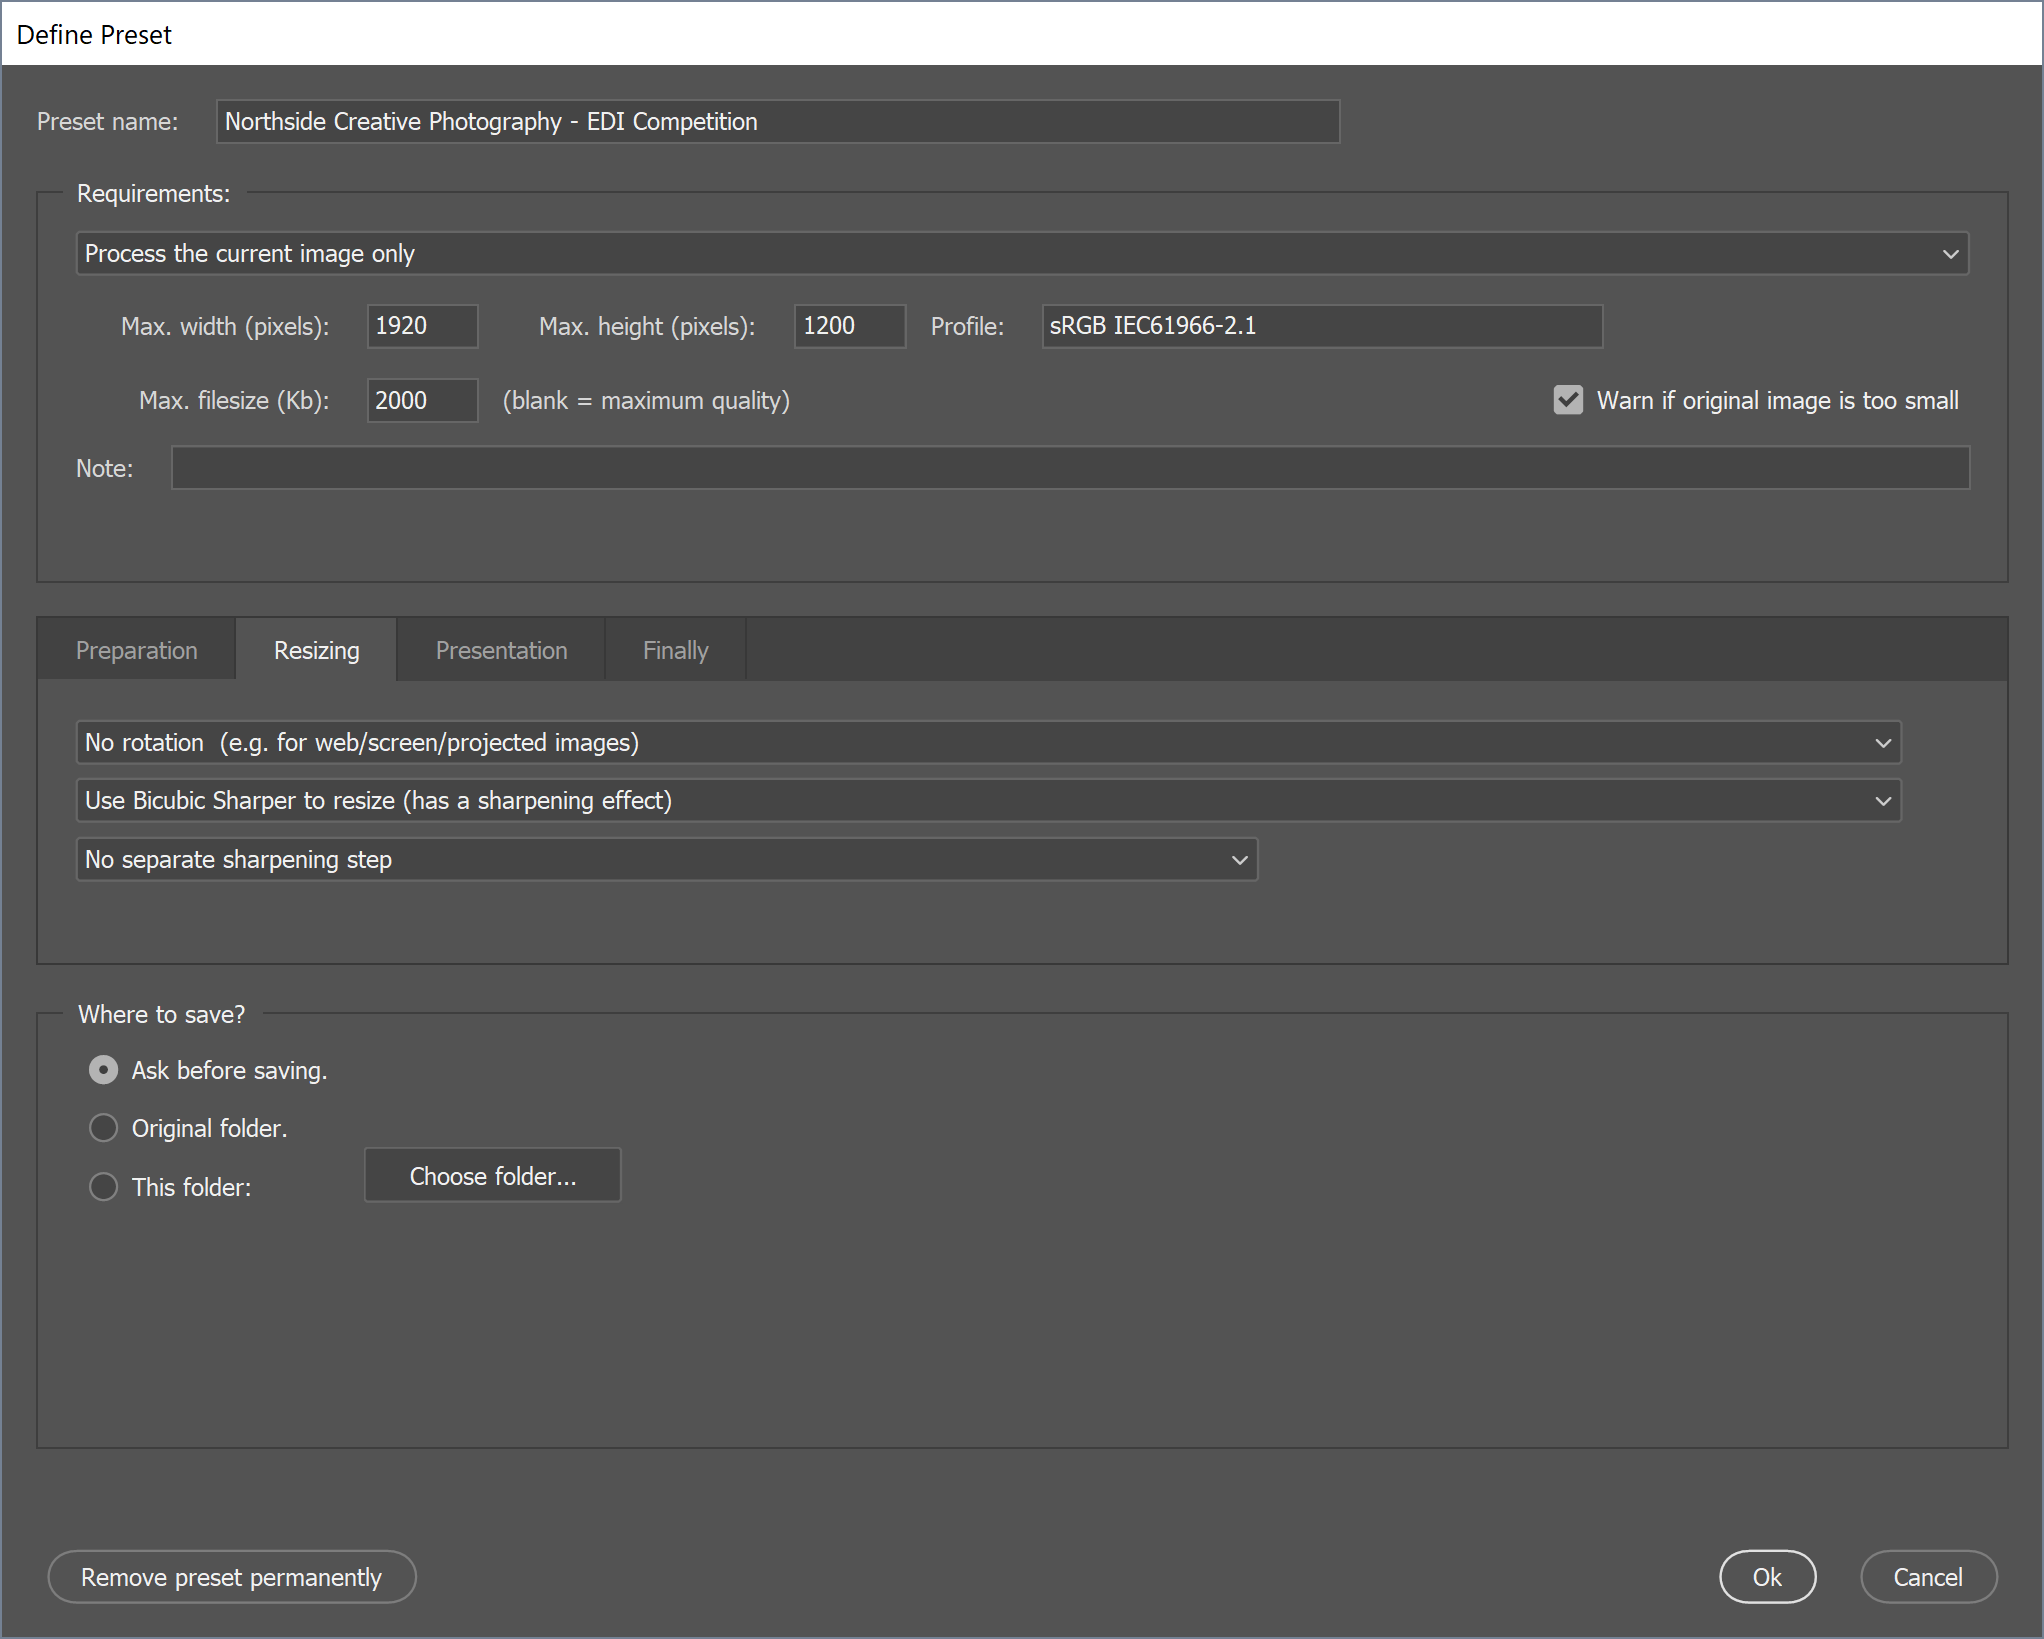The width and height of the screenshot is (2044, 1639).
Task: Click the 'Choose folder...' button
Action: pyautogui.click(x=493, y=1176)
